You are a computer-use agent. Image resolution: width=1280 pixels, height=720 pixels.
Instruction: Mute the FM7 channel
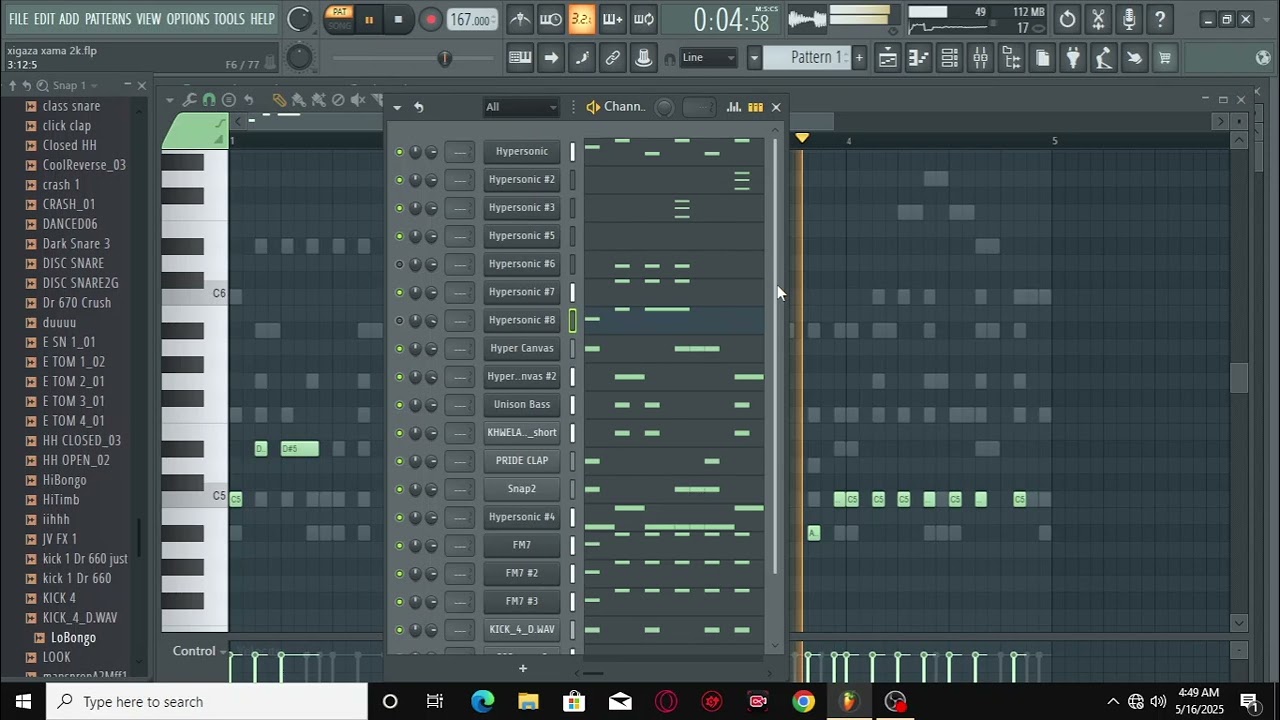[400, 545]
